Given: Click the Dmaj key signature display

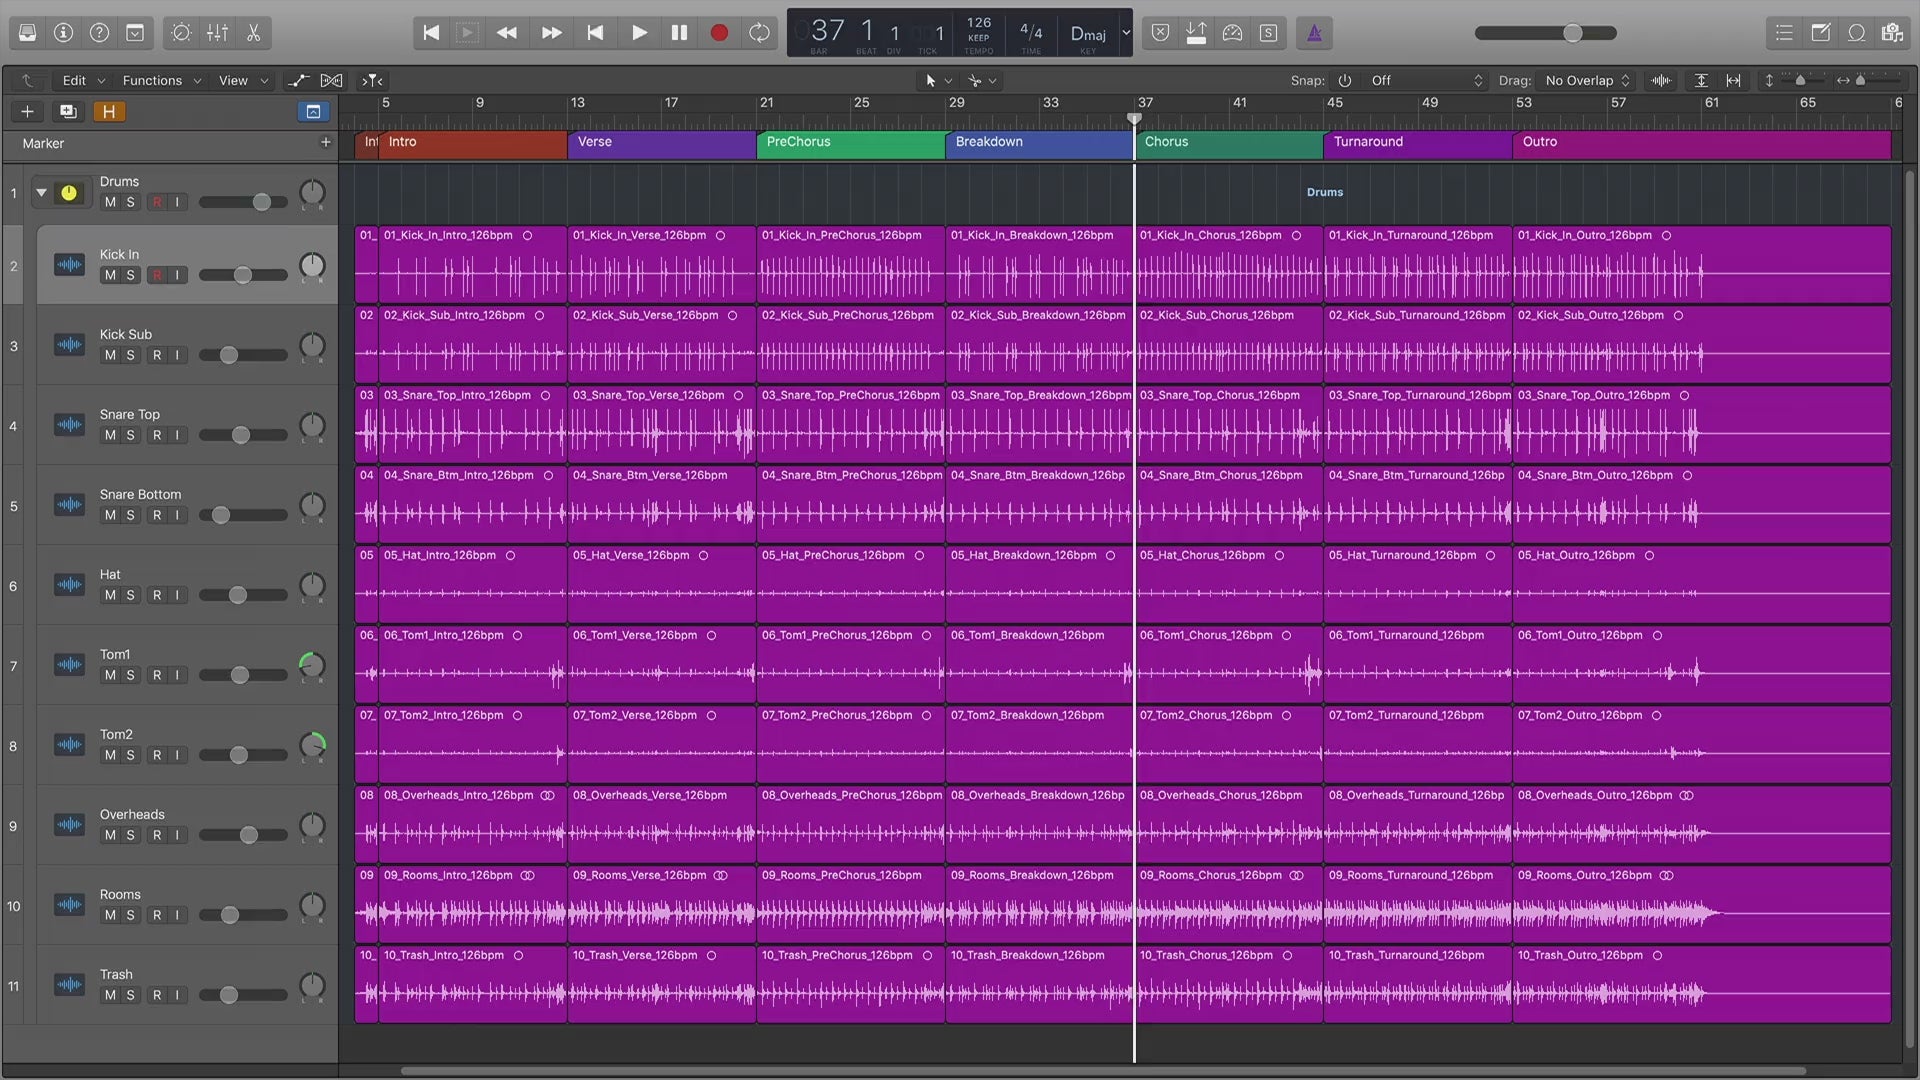Looking at the screenshot, I should click(x=1088, y=35).
